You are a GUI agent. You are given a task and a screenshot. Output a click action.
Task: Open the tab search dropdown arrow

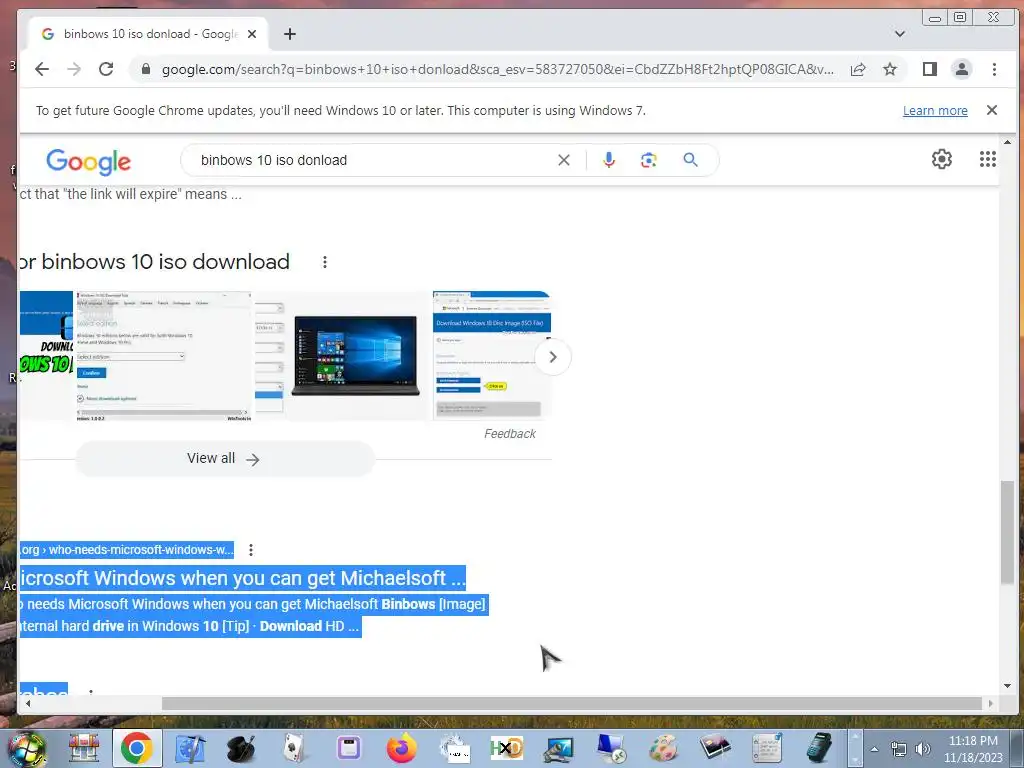[x=899, y=34]
